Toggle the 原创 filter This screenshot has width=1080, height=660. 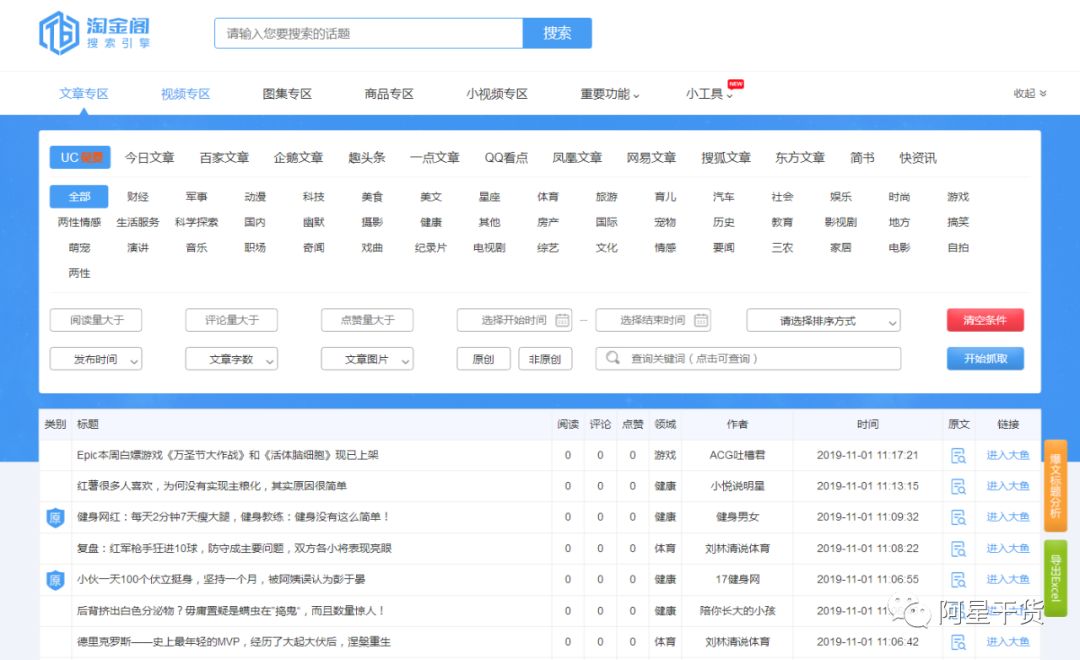click(484, 359)
